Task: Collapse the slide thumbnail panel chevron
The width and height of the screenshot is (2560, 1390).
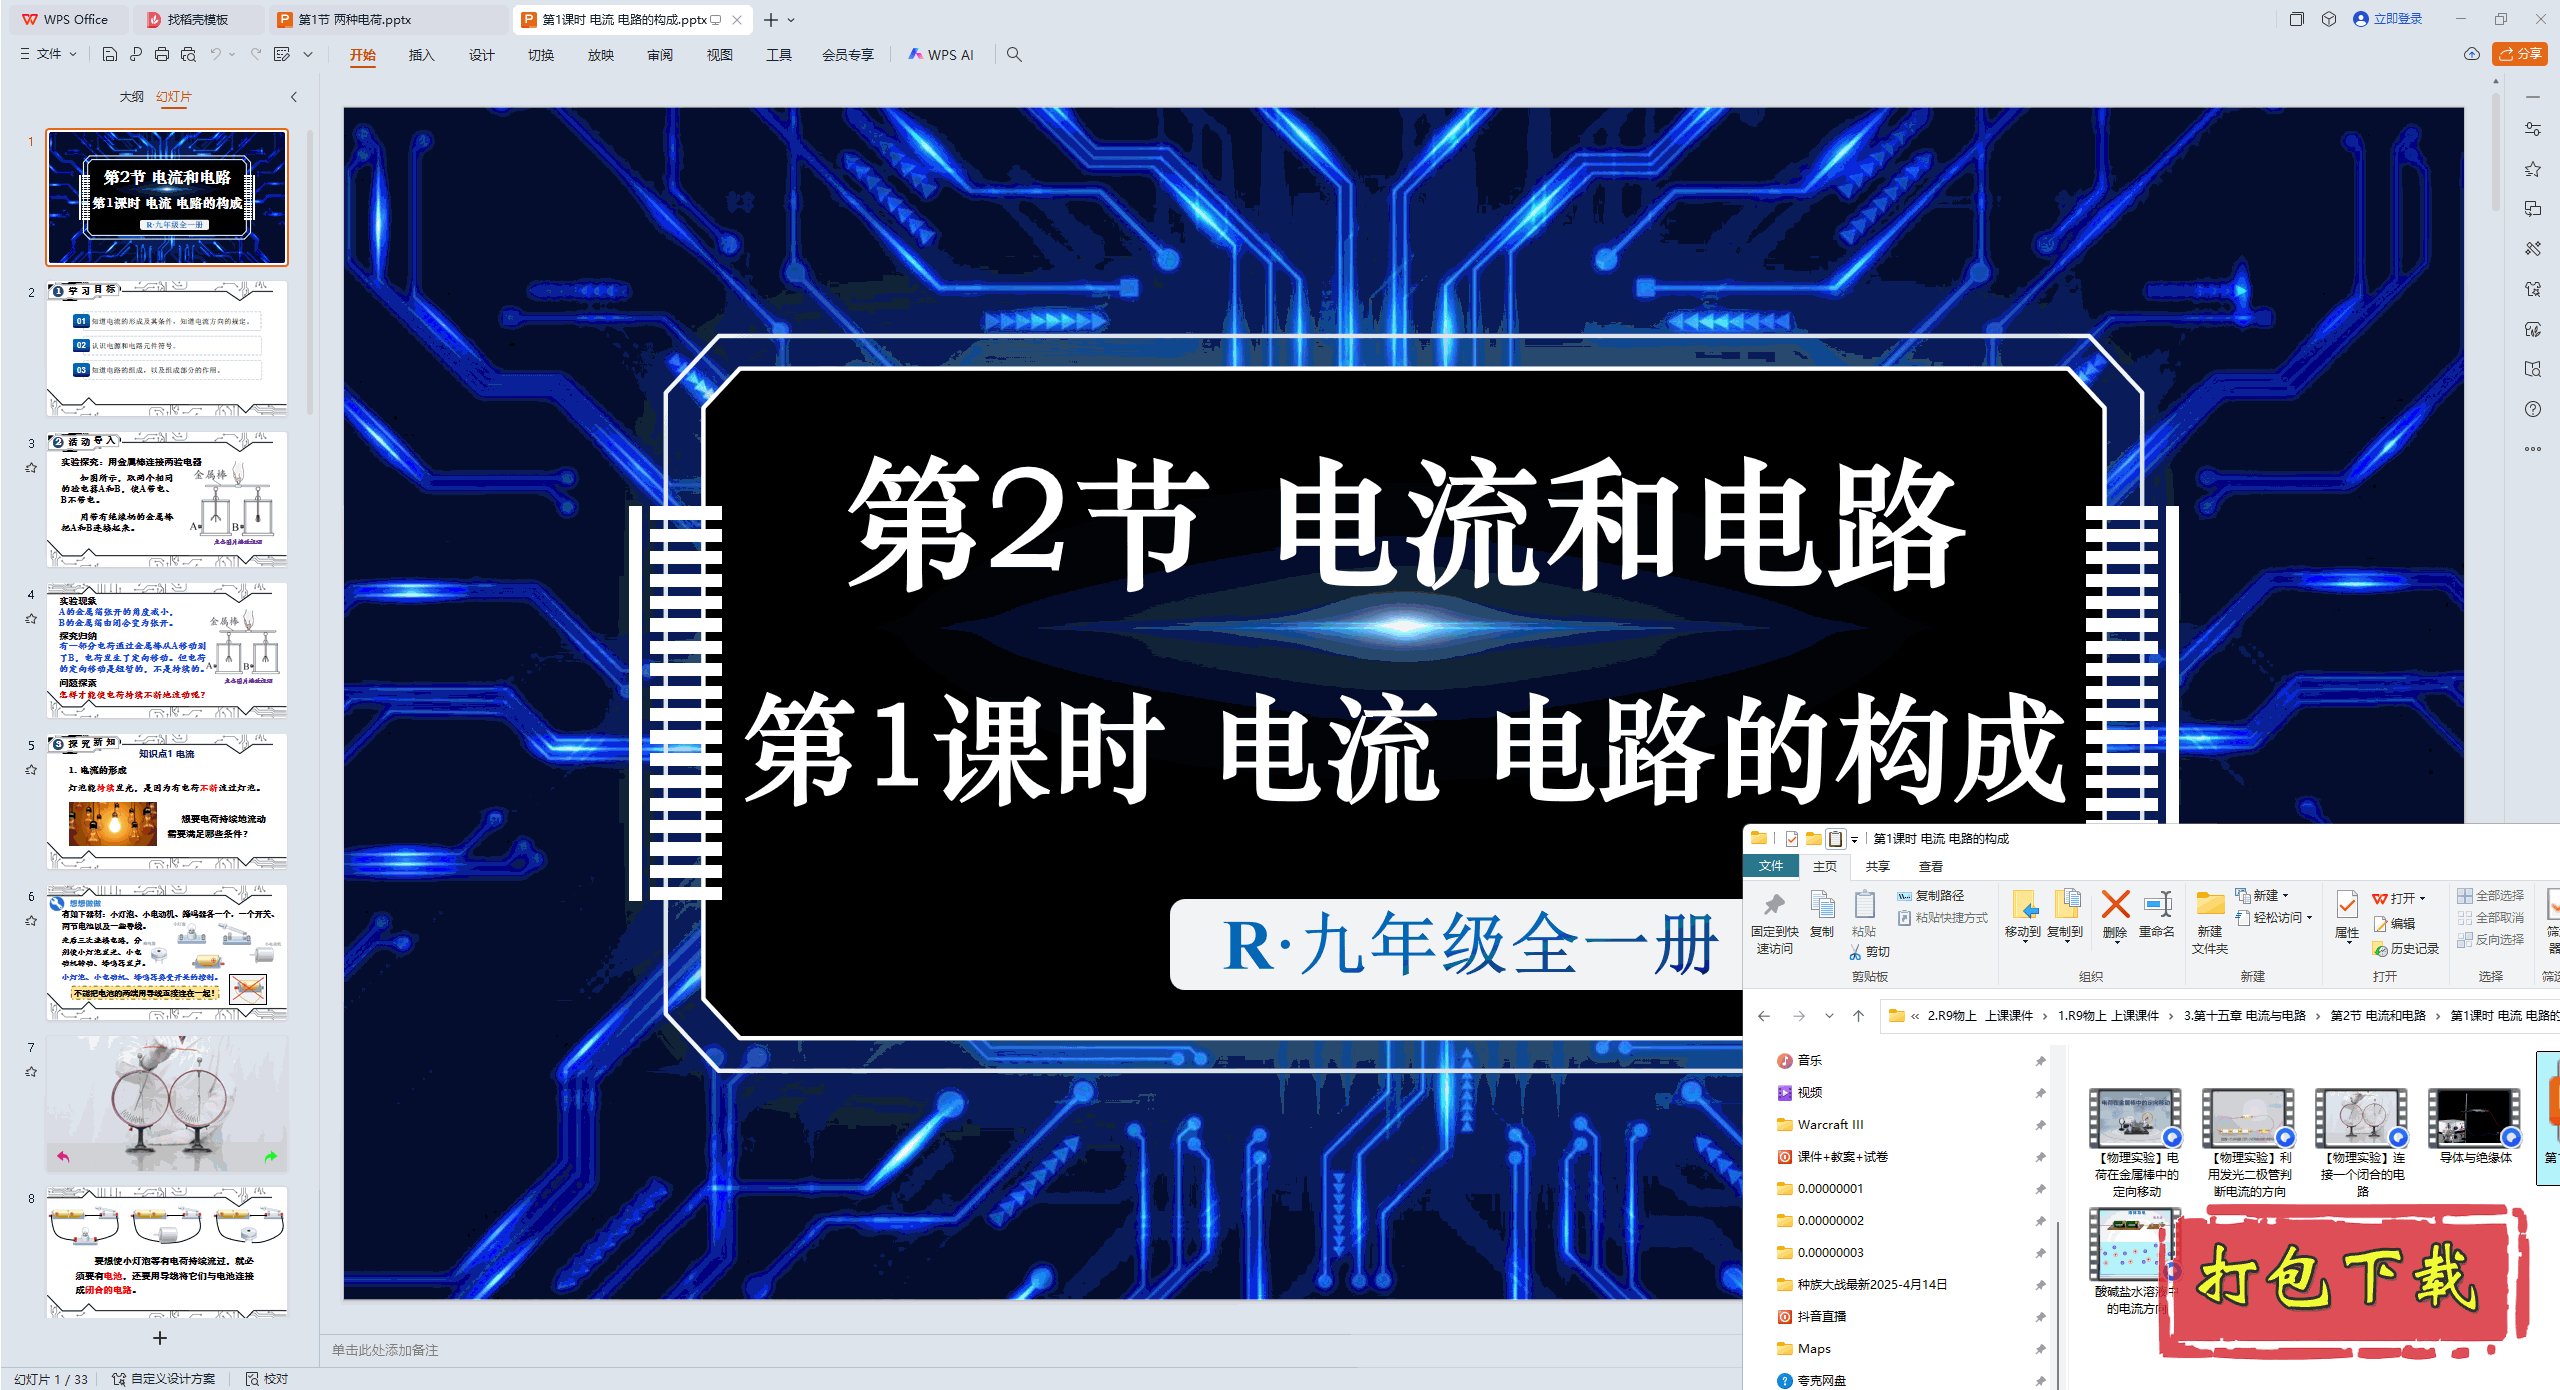Action: coord(294,97)
